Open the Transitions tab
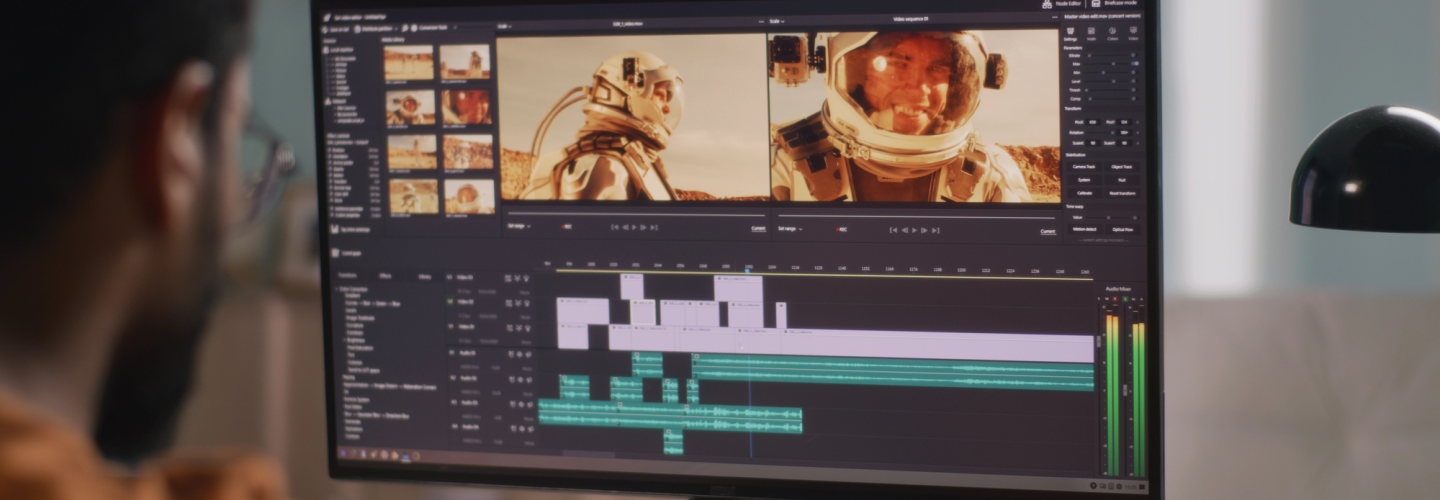The image size is (1440, 500). [347, 276]
